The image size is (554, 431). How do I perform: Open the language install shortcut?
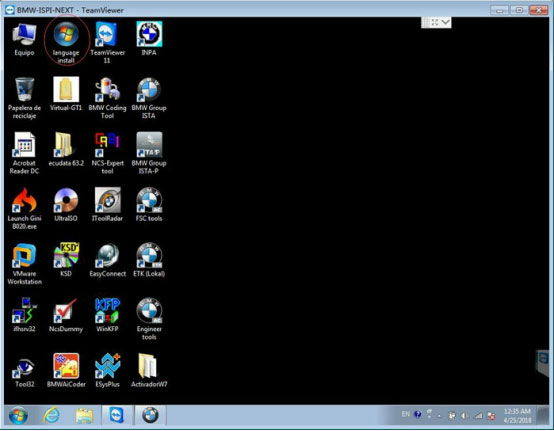pyautogui.click(x=66, y=43)
